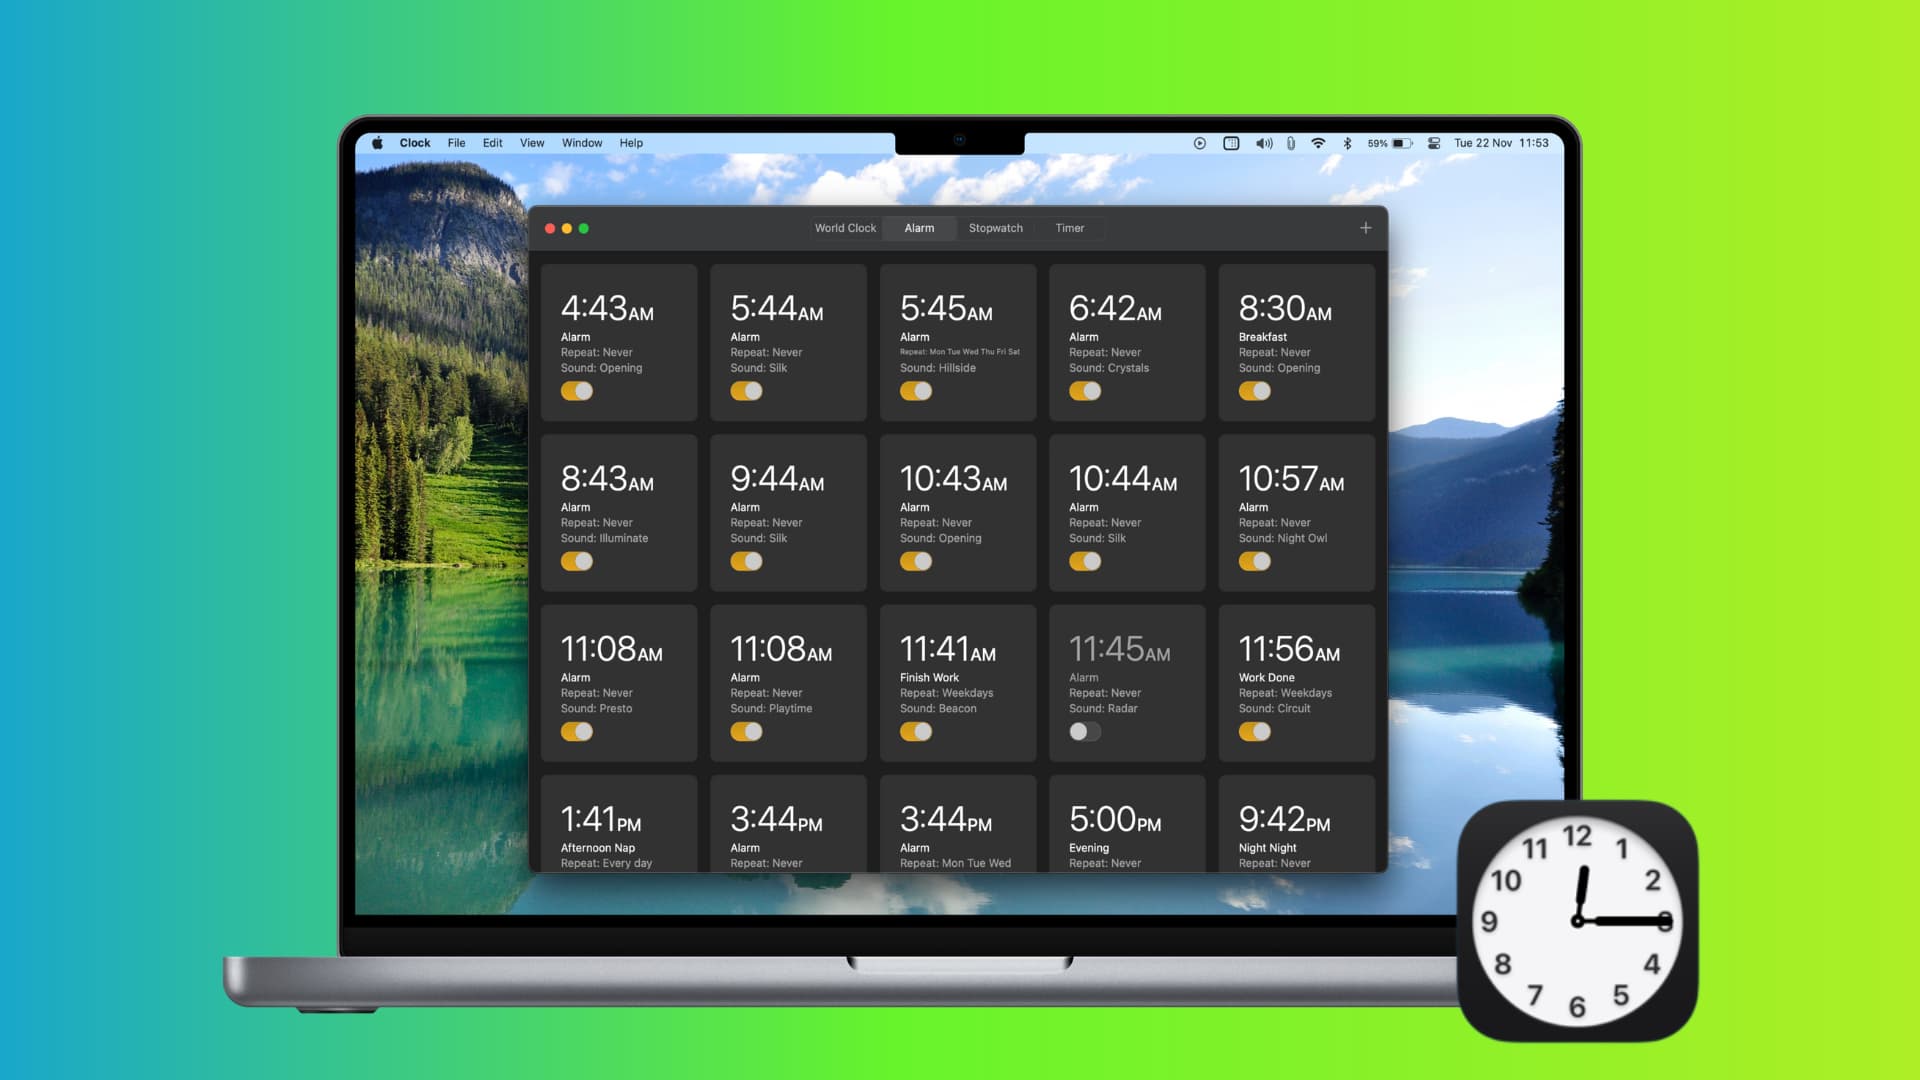Click the Wi-Fi status icon

coord(1320,142)
